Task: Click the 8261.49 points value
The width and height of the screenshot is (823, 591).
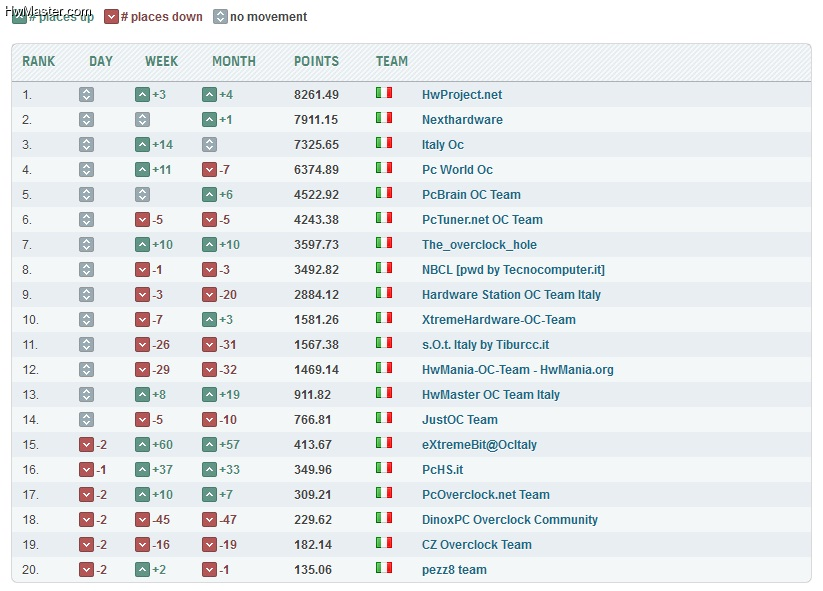Action: coord(316,94)
